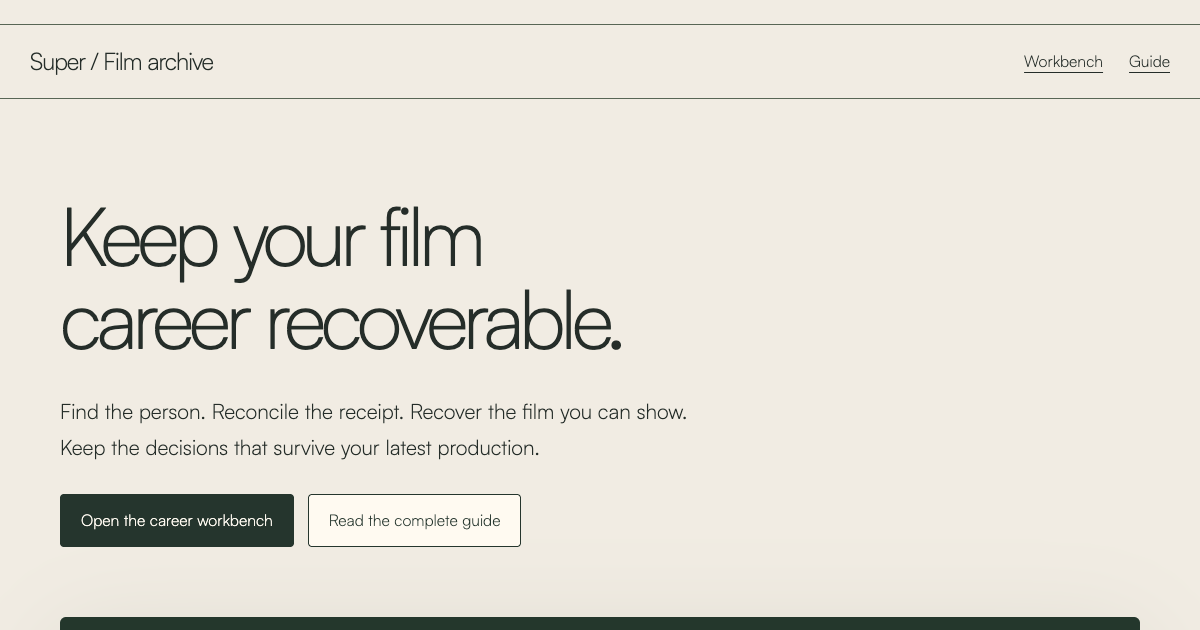Open the Guide navigation link
1200x630 pixels.
(x=1149, y=62)
